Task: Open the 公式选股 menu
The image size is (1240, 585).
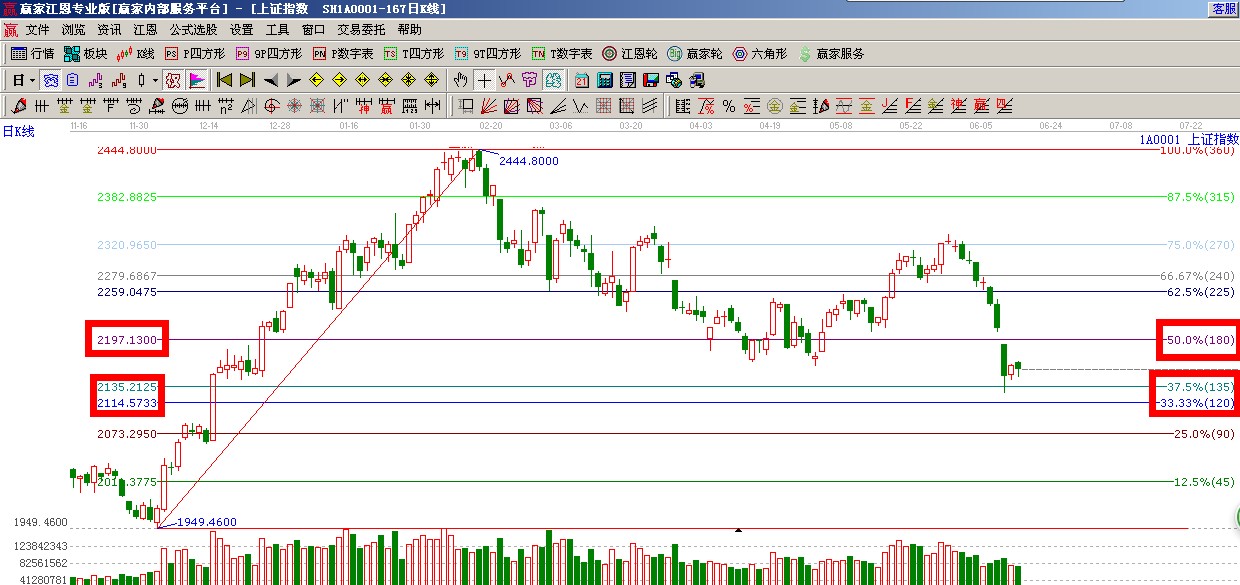Action: [192, 30]
